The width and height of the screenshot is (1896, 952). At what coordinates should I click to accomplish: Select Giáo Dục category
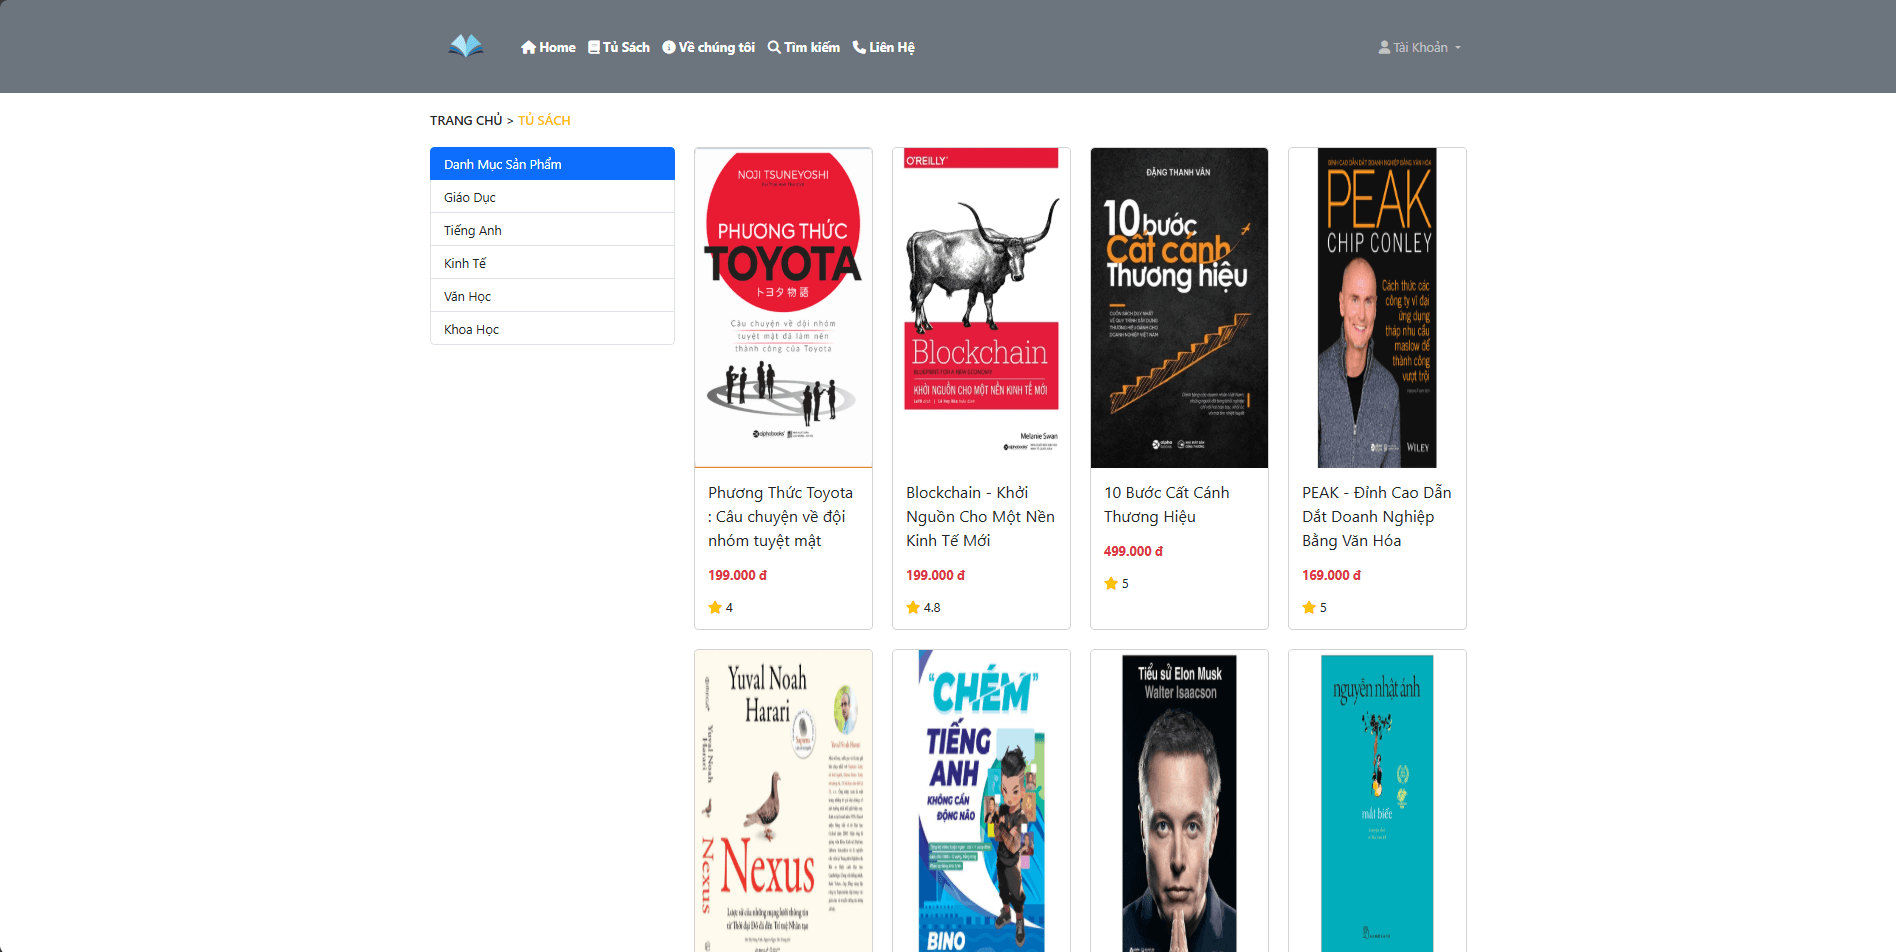(552, 197)
